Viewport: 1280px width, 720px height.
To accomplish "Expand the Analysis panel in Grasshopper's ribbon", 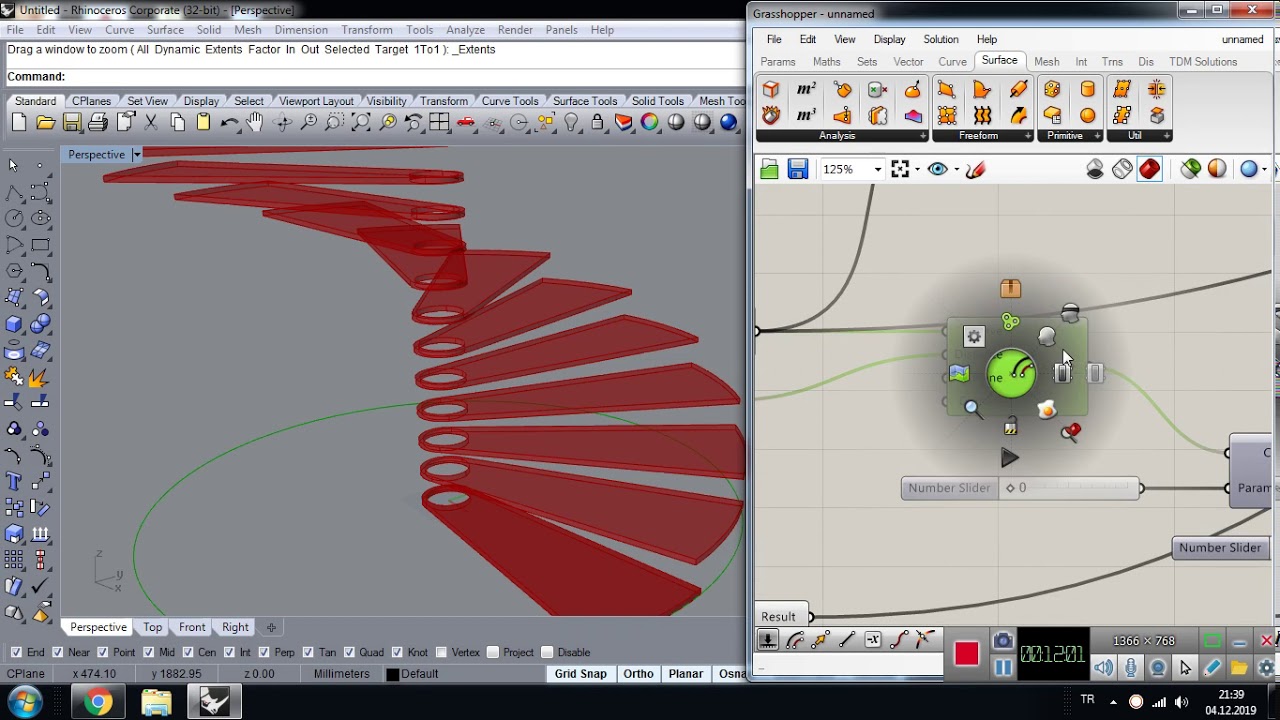I will (x=922, y=136).
